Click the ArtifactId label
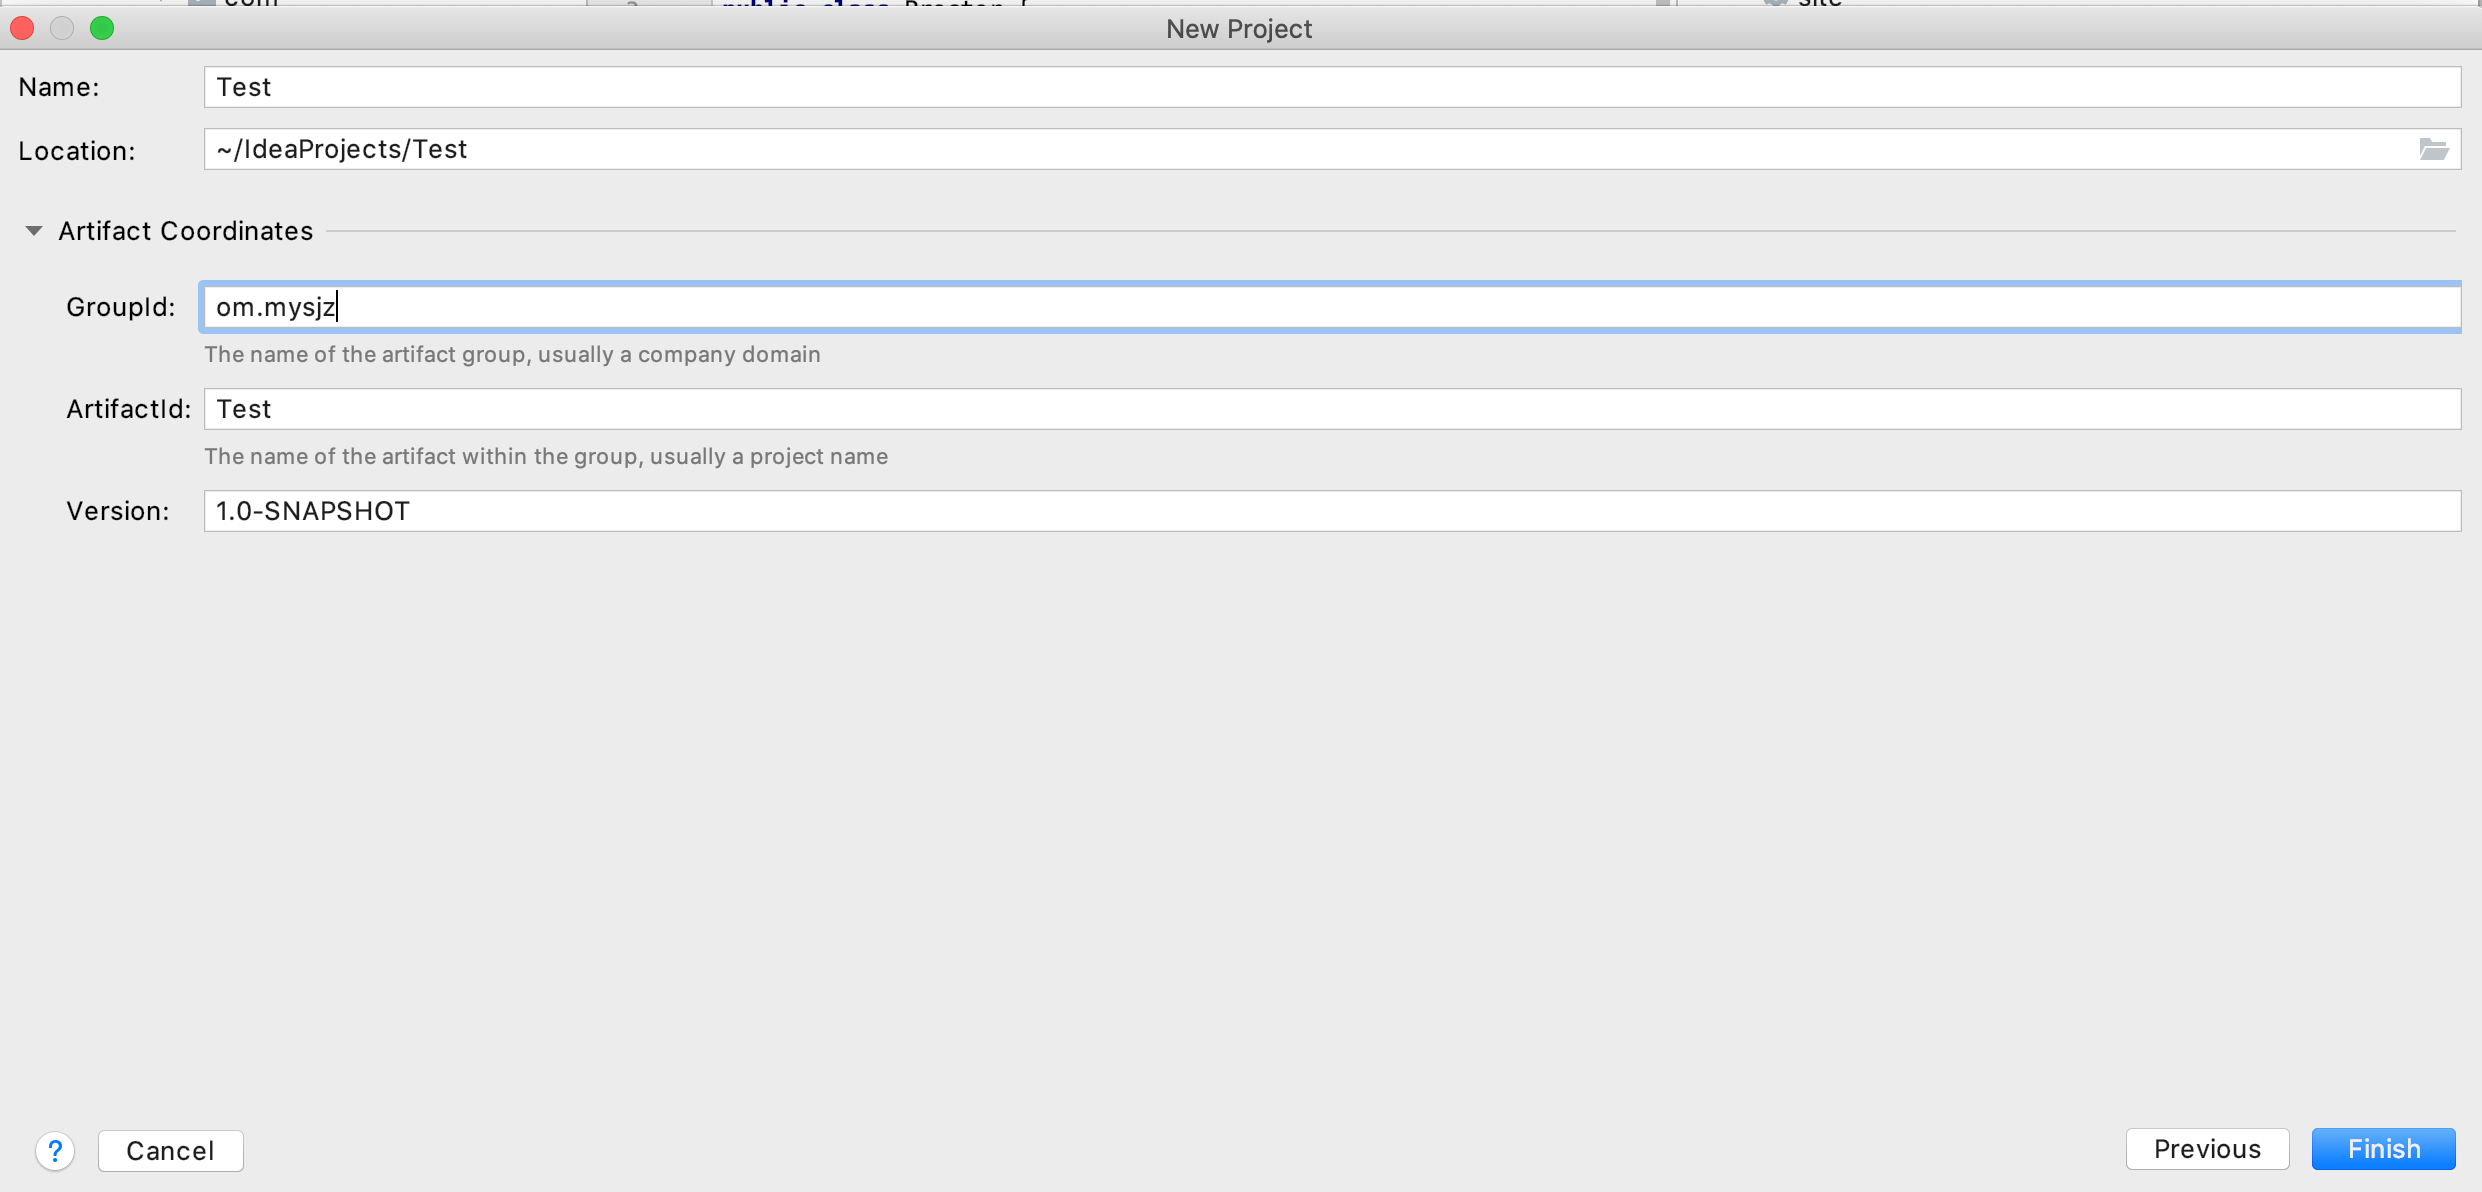The image size is (2482, 1192). click(x=128, y=409)
